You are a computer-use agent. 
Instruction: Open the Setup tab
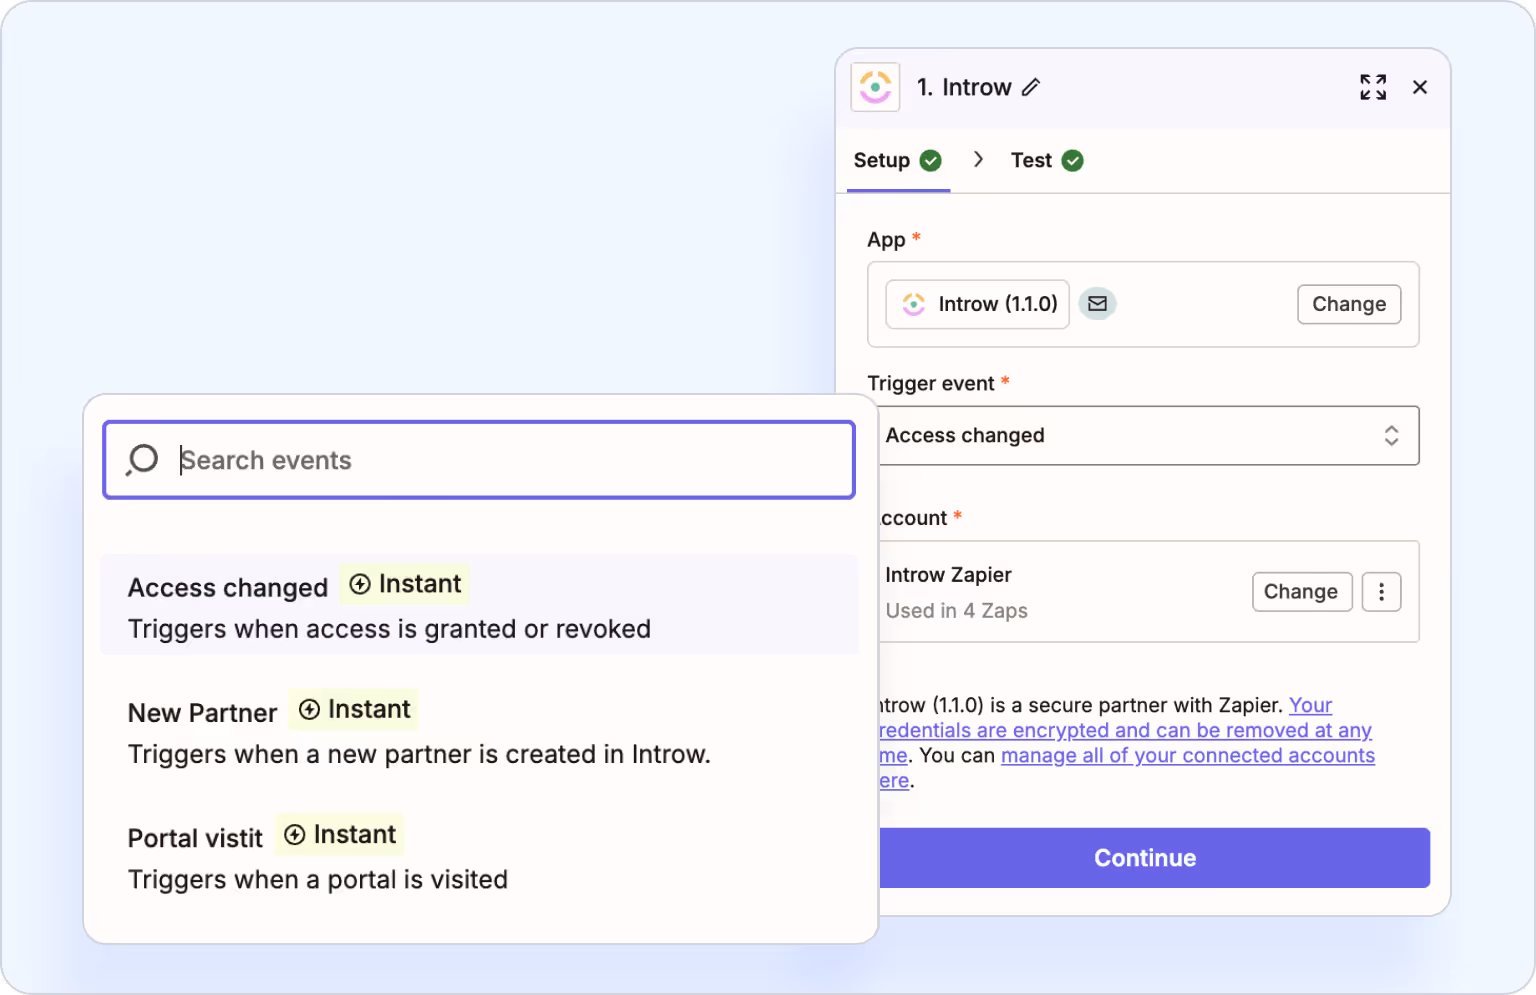click(x=897, y=160)
